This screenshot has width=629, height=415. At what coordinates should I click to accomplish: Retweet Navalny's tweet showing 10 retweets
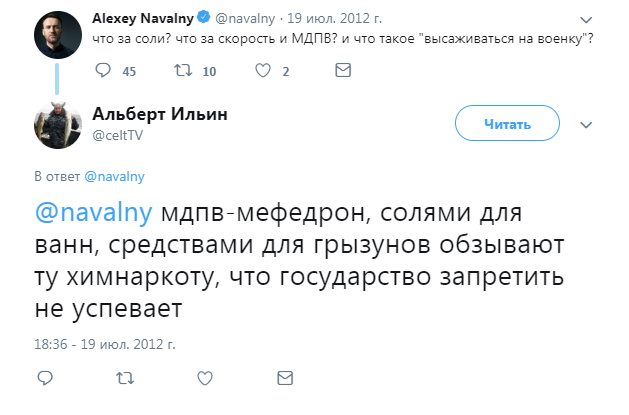click(x=183, y=71)
